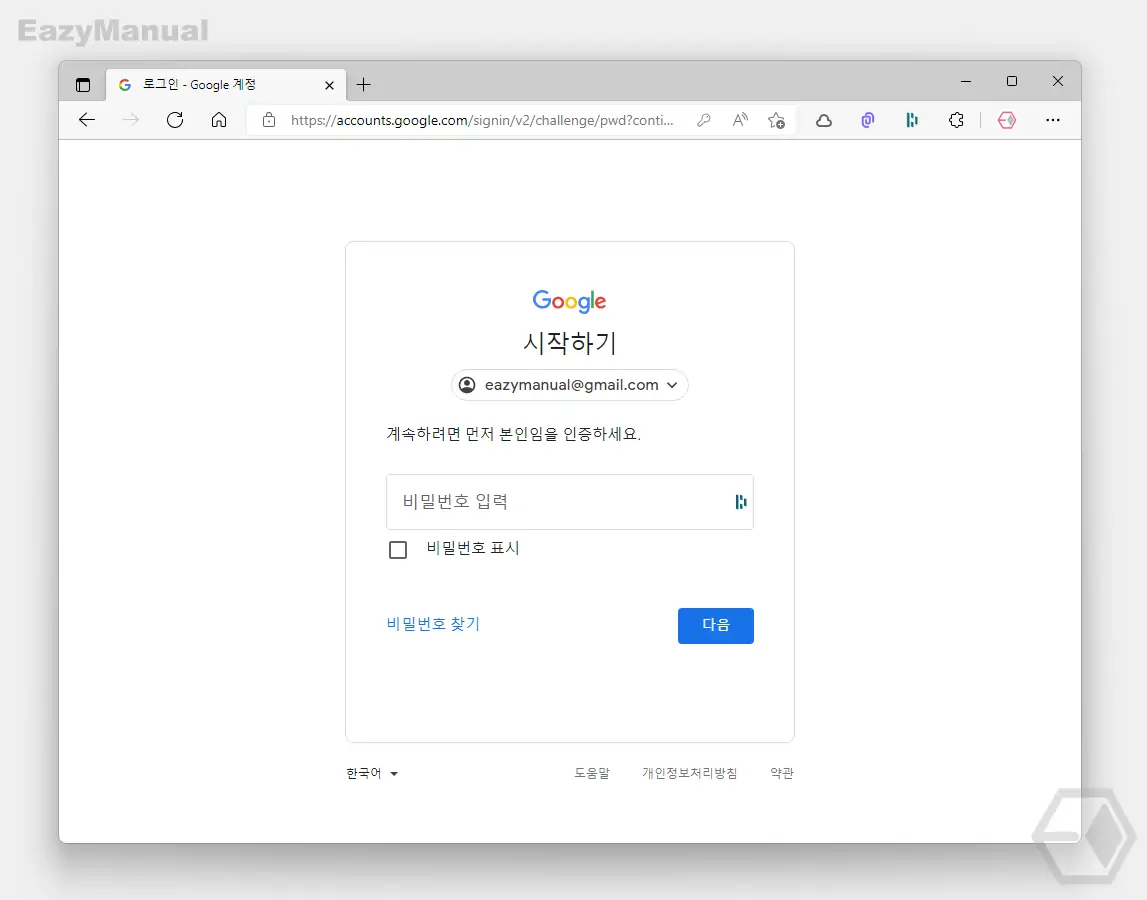Open the purple clip extension icon
Image resolution: width=1147 pixels, height=900 pixels.
[868, 120]
